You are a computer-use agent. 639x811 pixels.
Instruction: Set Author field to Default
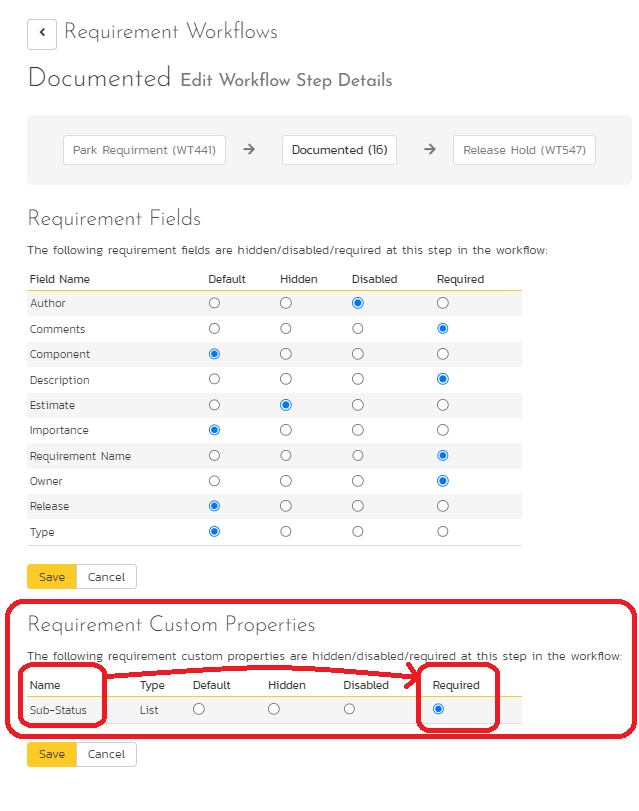[214, 303]
